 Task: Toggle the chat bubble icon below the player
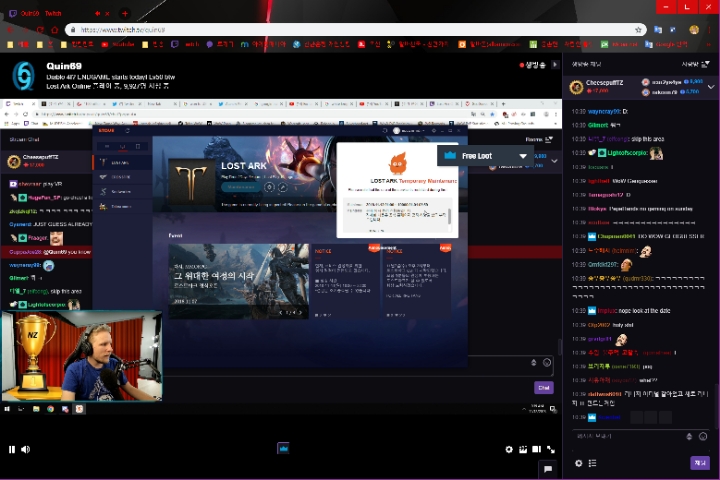click(x=547, y=468)
